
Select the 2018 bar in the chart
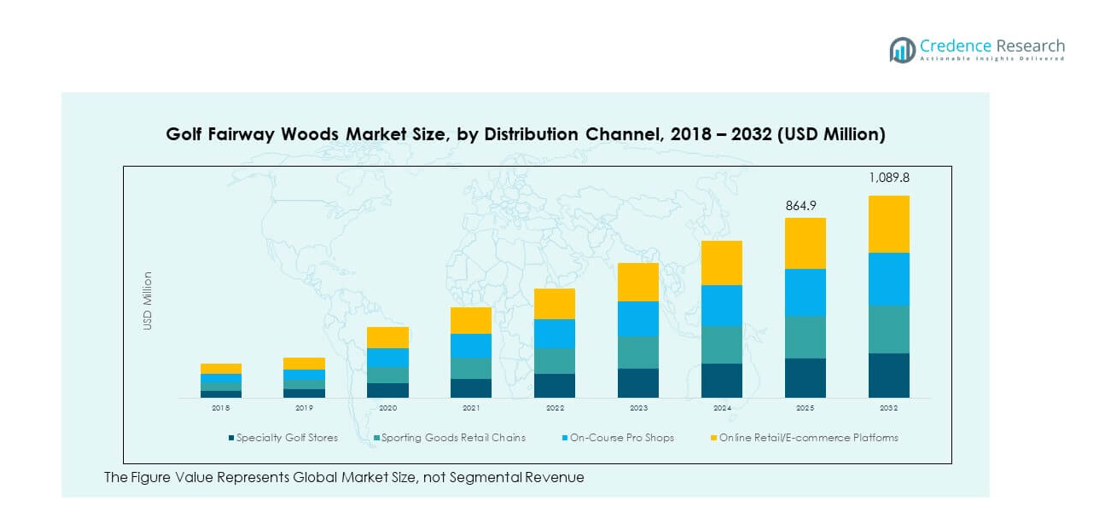coord(221,381)
